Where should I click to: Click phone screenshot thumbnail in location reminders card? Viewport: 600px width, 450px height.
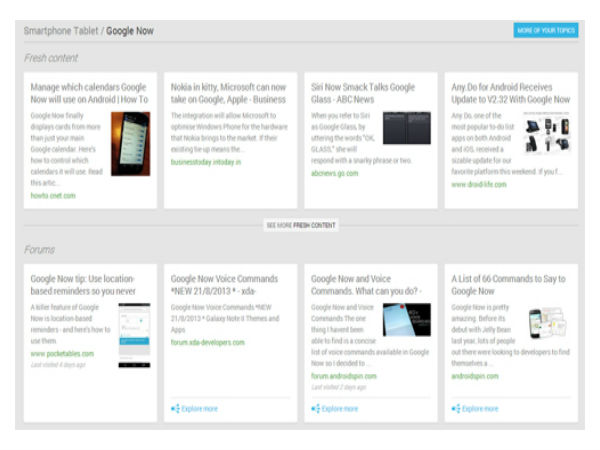(134, 335)
